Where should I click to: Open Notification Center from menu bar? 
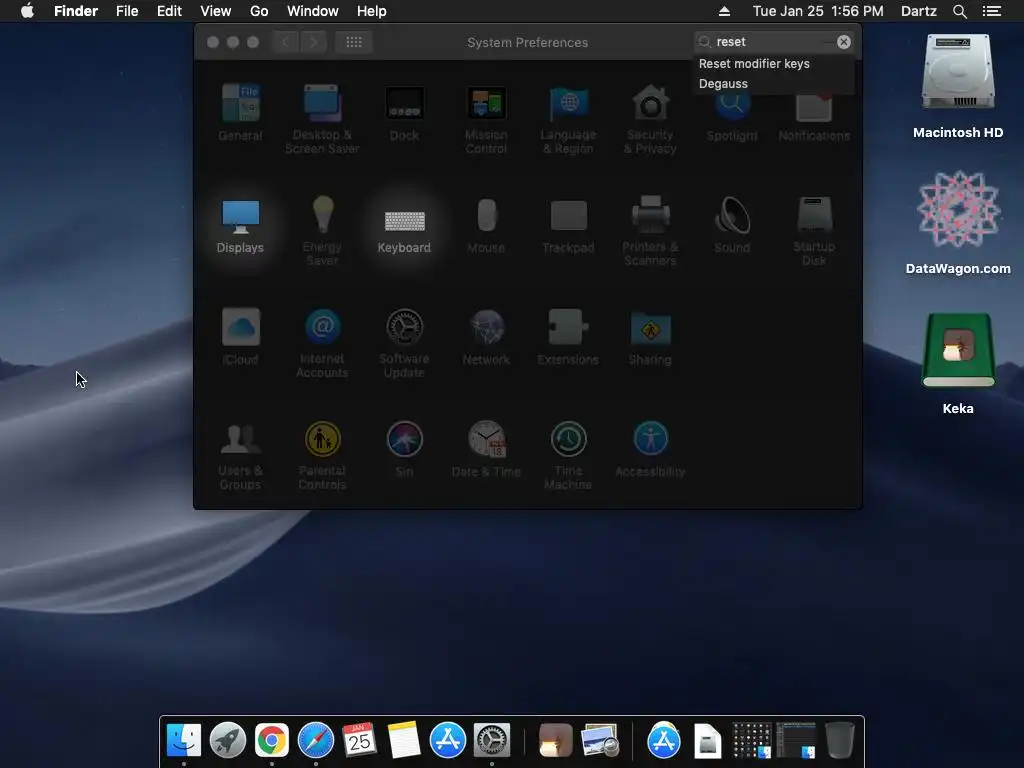[x=992, y=11]
